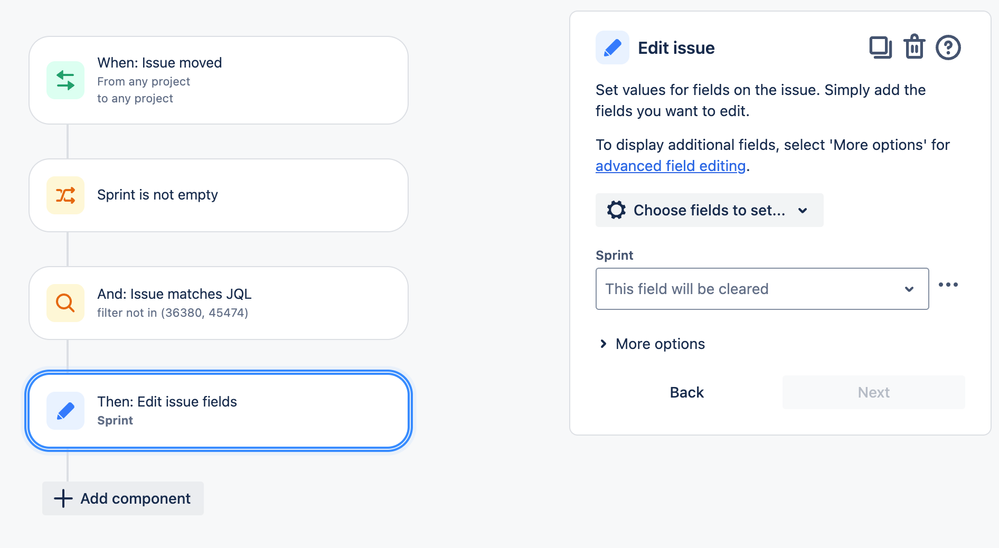This screenshot has width=999, height=548.
Task: Open help question mark icon
Action: click(948, 48)
